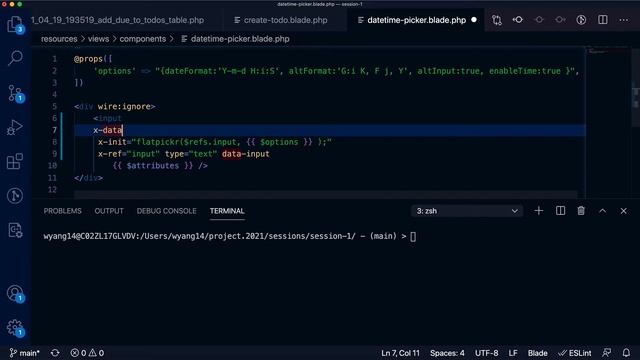The image size is (640, 360).
Task: Click UTF-8 encoding selector
Action: 487,353
